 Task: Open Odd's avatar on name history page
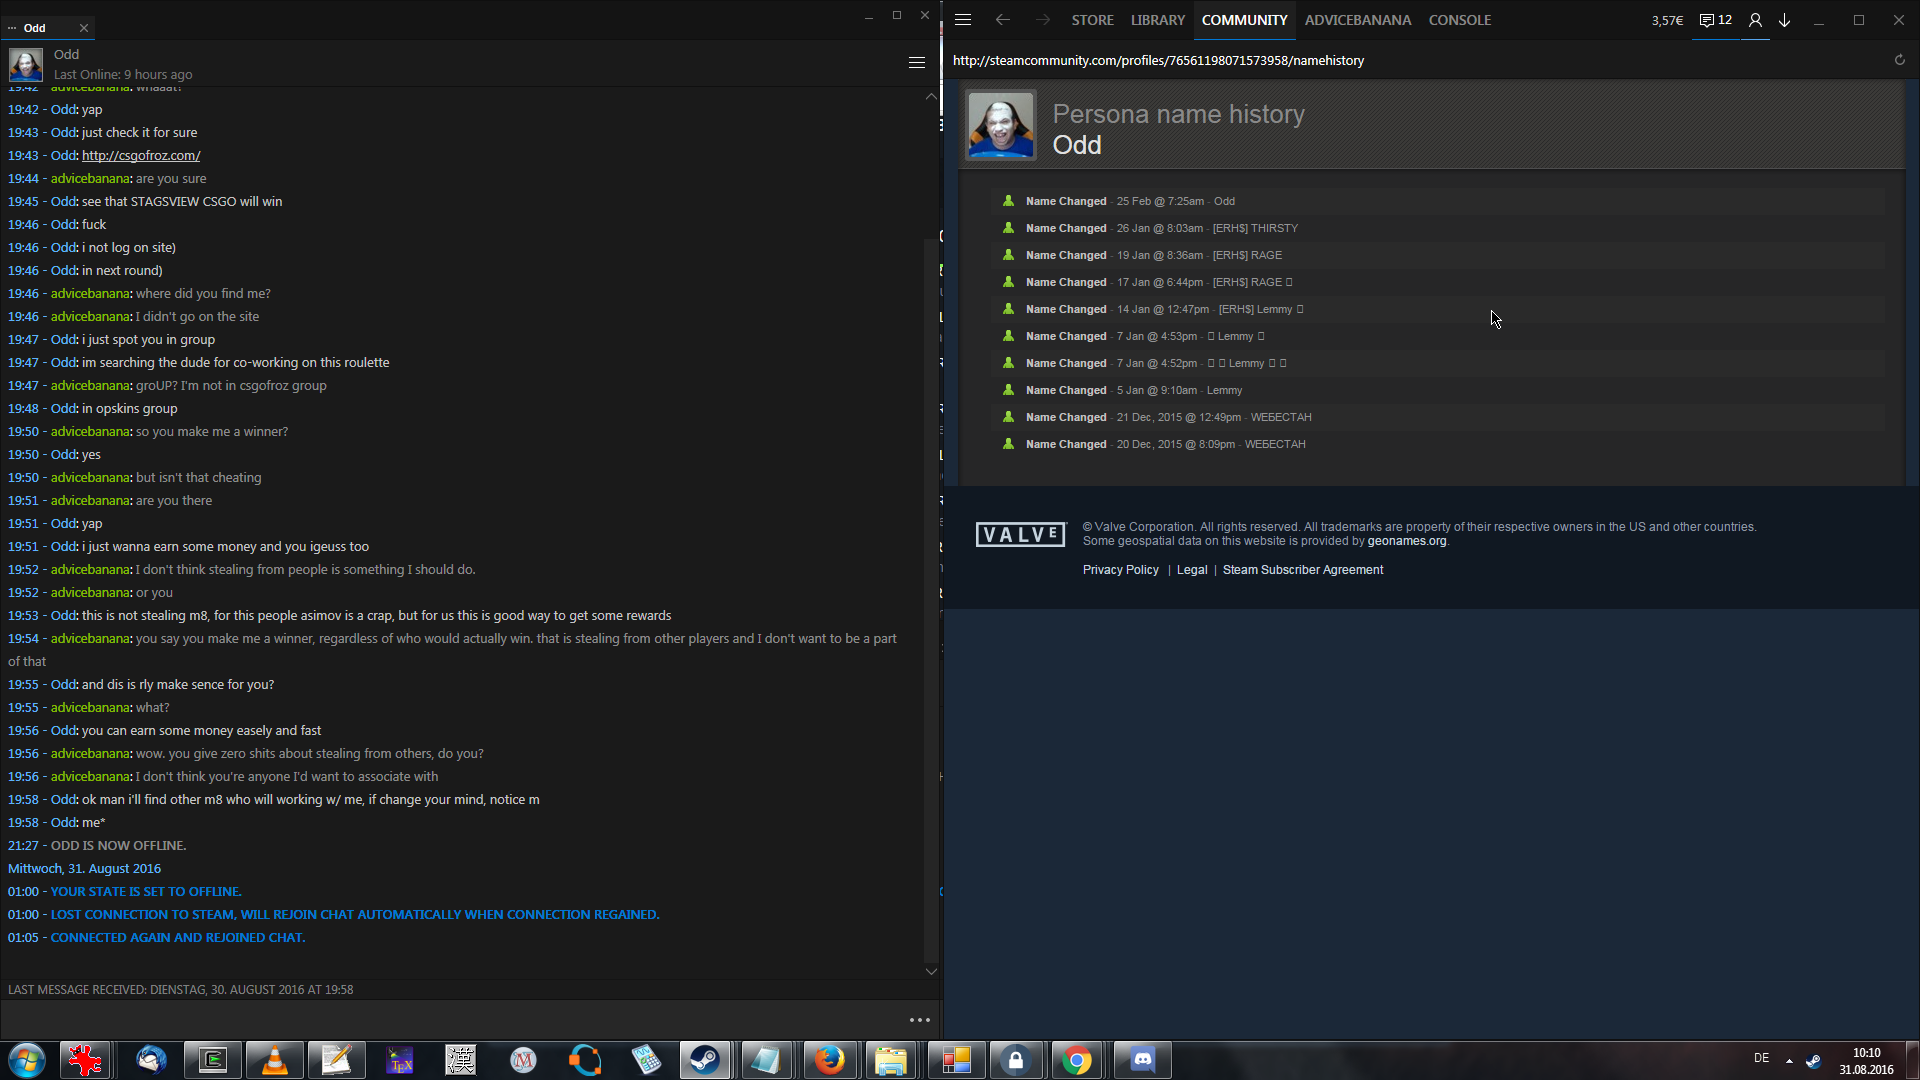[1000, 126]
